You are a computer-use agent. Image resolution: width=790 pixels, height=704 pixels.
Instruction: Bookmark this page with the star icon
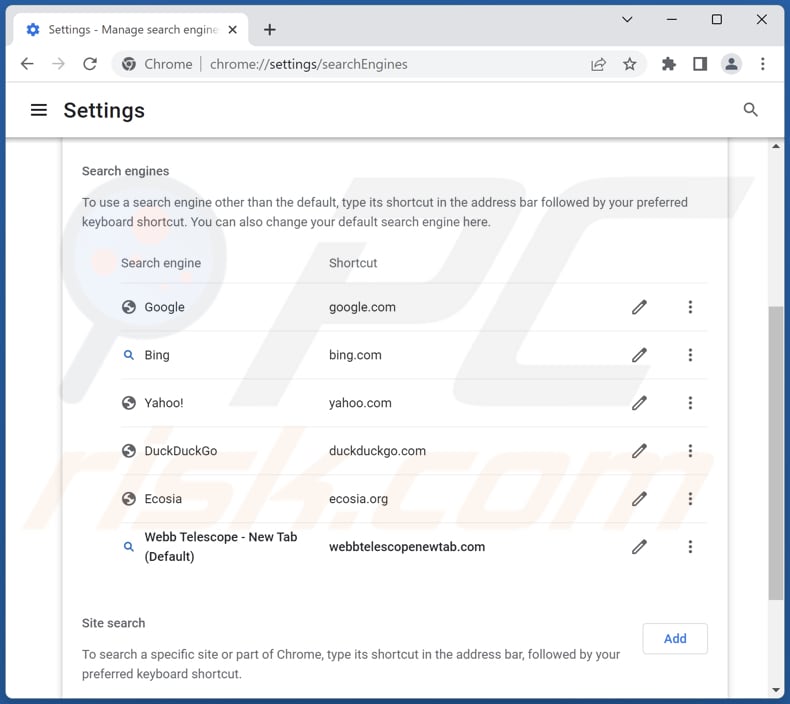coord(630,64)
